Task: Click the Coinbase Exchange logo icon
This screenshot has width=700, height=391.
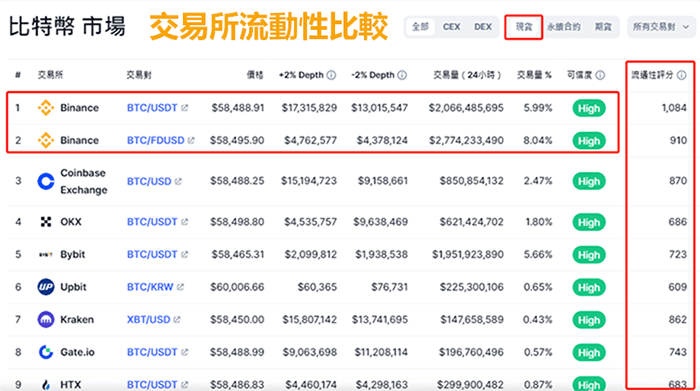Action: tap(46, 181)
